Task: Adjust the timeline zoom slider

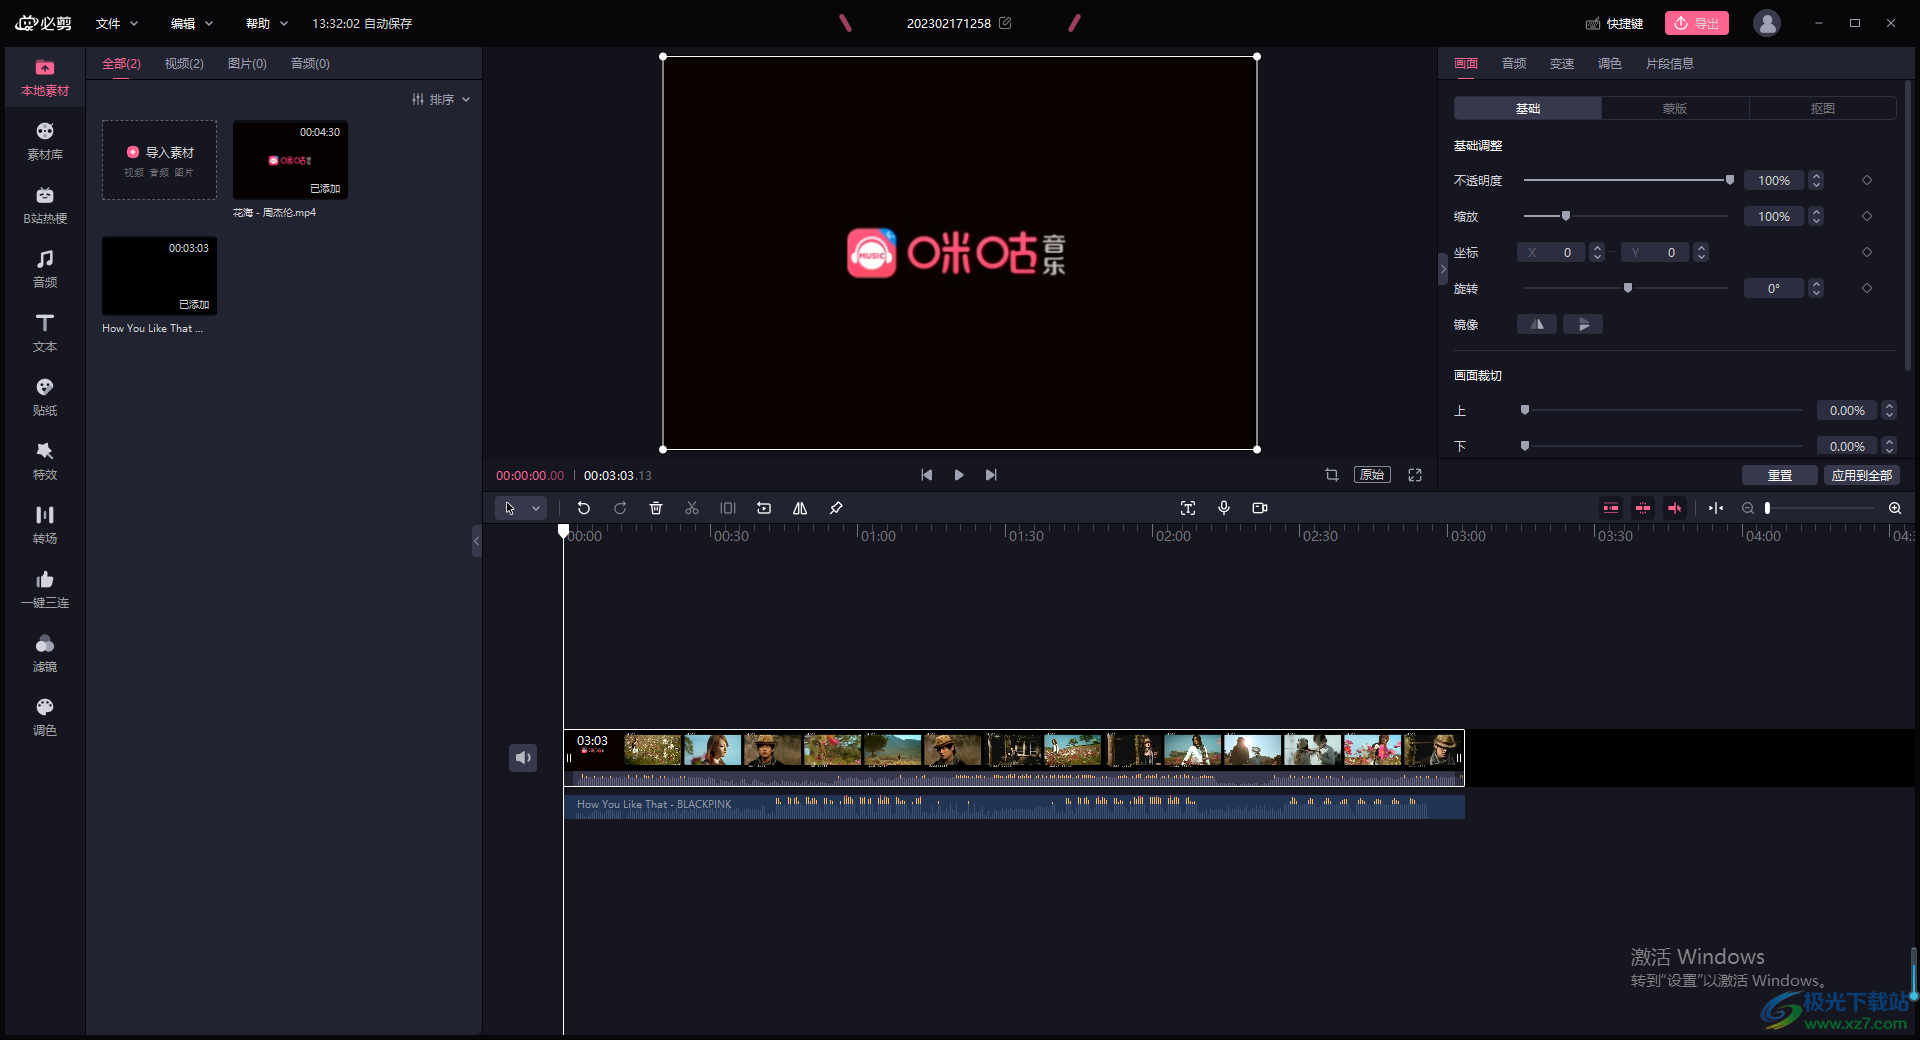Action: 1820,508
